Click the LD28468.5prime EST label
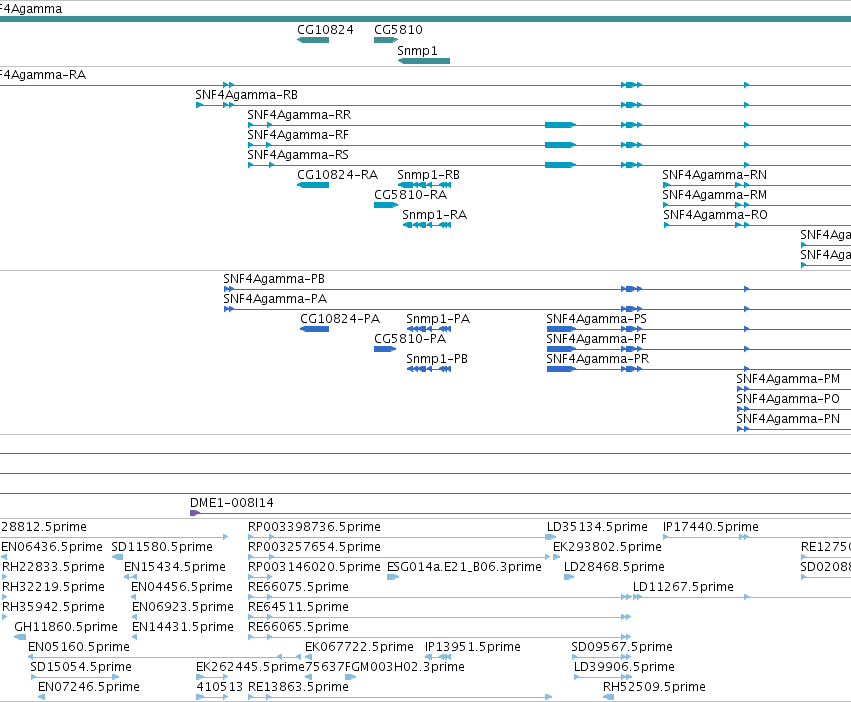The width and height of the screenshot is (851, 702). click(x=614, y=567)
